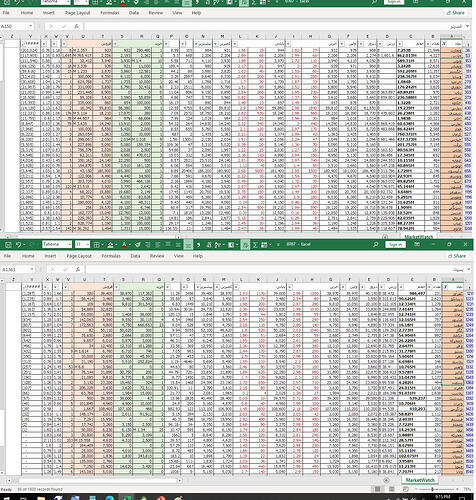Click the 9:15 PM clock in taskbar
The height and width of the screenshot is (500, 476).
[443, 497]
